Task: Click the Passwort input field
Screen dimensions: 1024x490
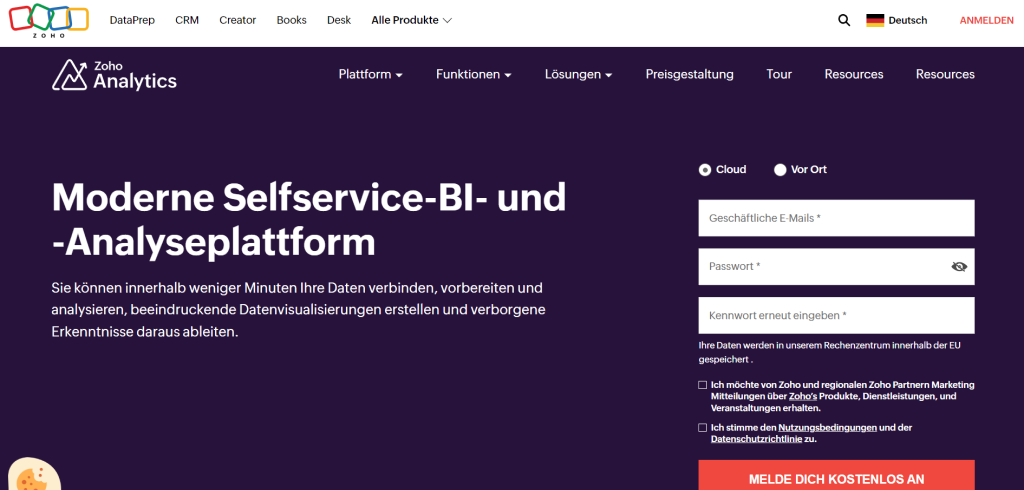Action: [837, 267]
